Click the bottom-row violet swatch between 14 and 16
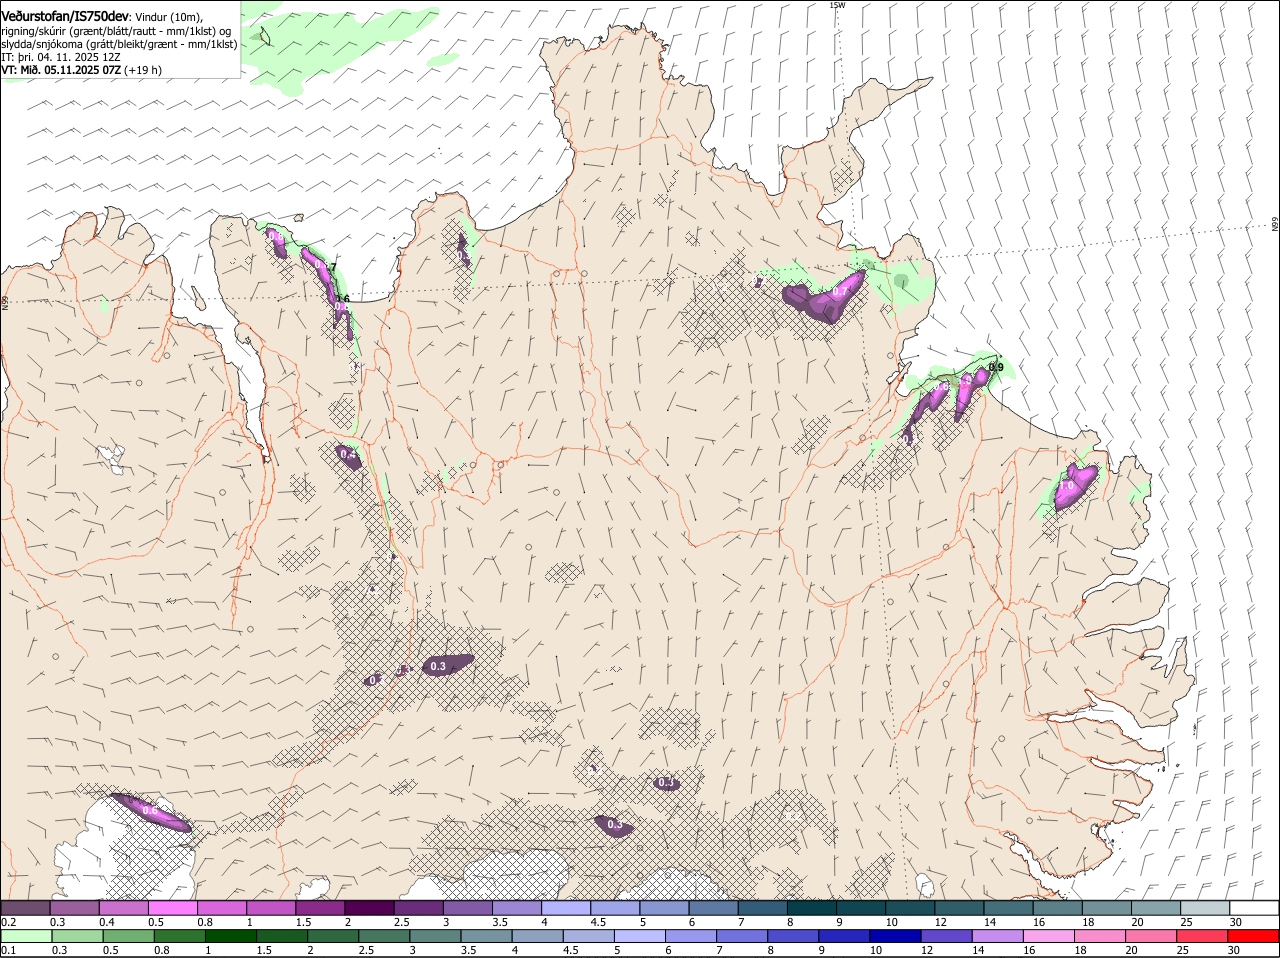 (998, 937)
